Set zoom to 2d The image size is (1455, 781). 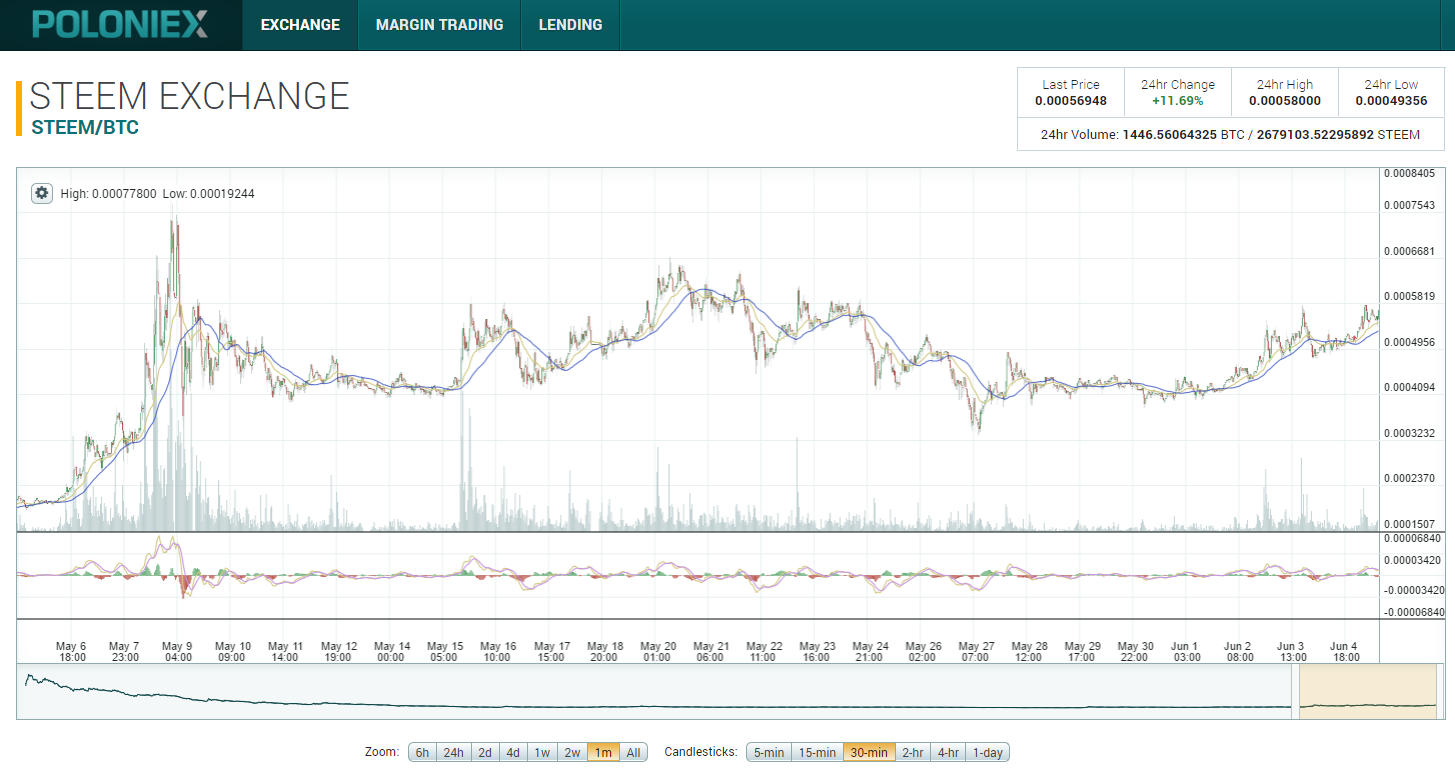[x=484, y=752]
